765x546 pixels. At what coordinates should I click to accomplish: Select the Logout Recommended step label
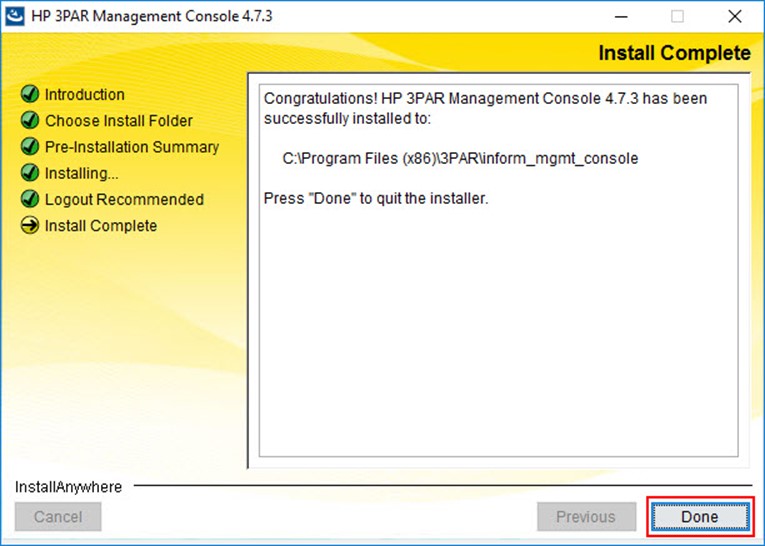click(124, 200)
